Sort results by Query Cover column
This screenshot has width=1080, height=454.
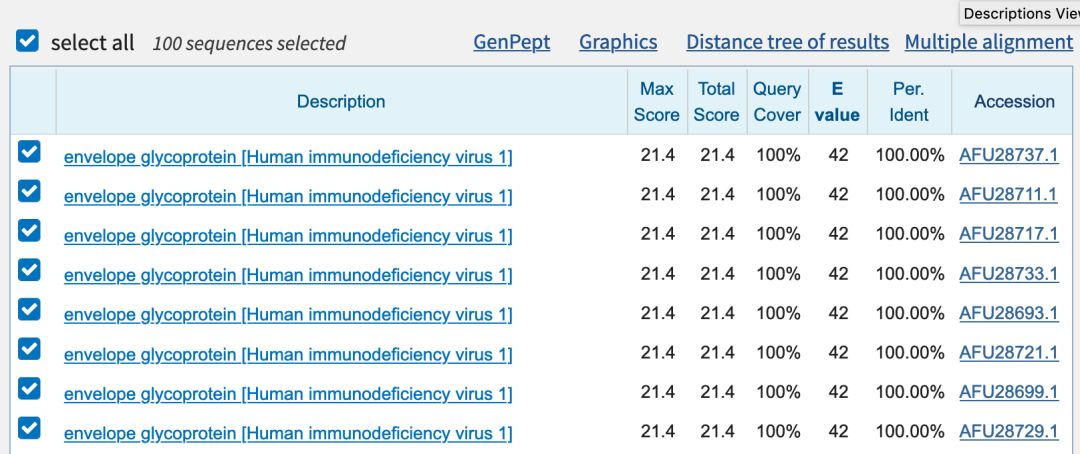tap(777, 101)
